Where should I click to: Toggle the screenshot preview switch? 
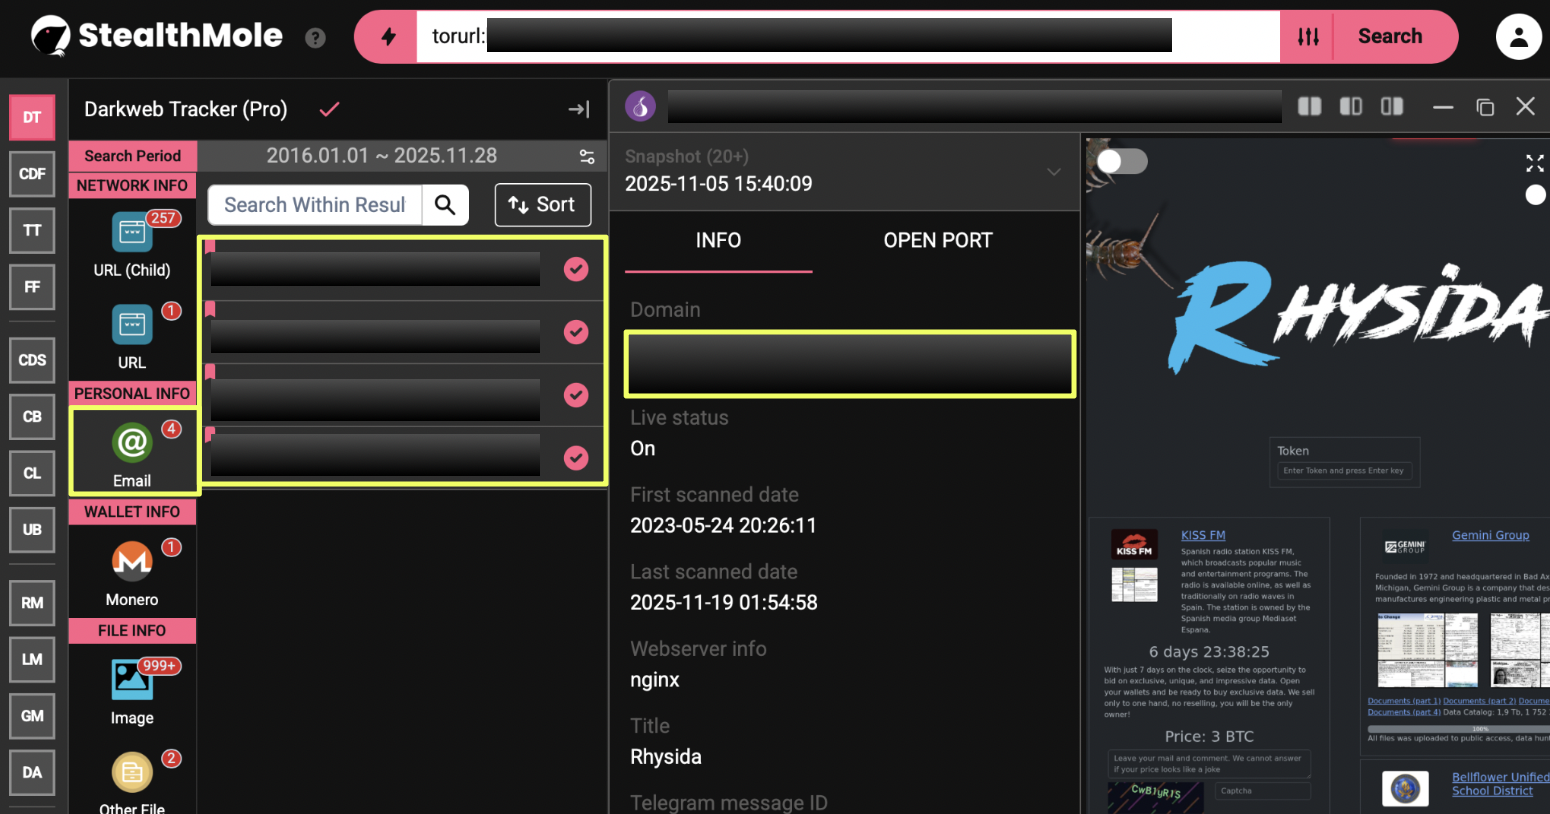pyautogui.click(x=1122, y=161)
